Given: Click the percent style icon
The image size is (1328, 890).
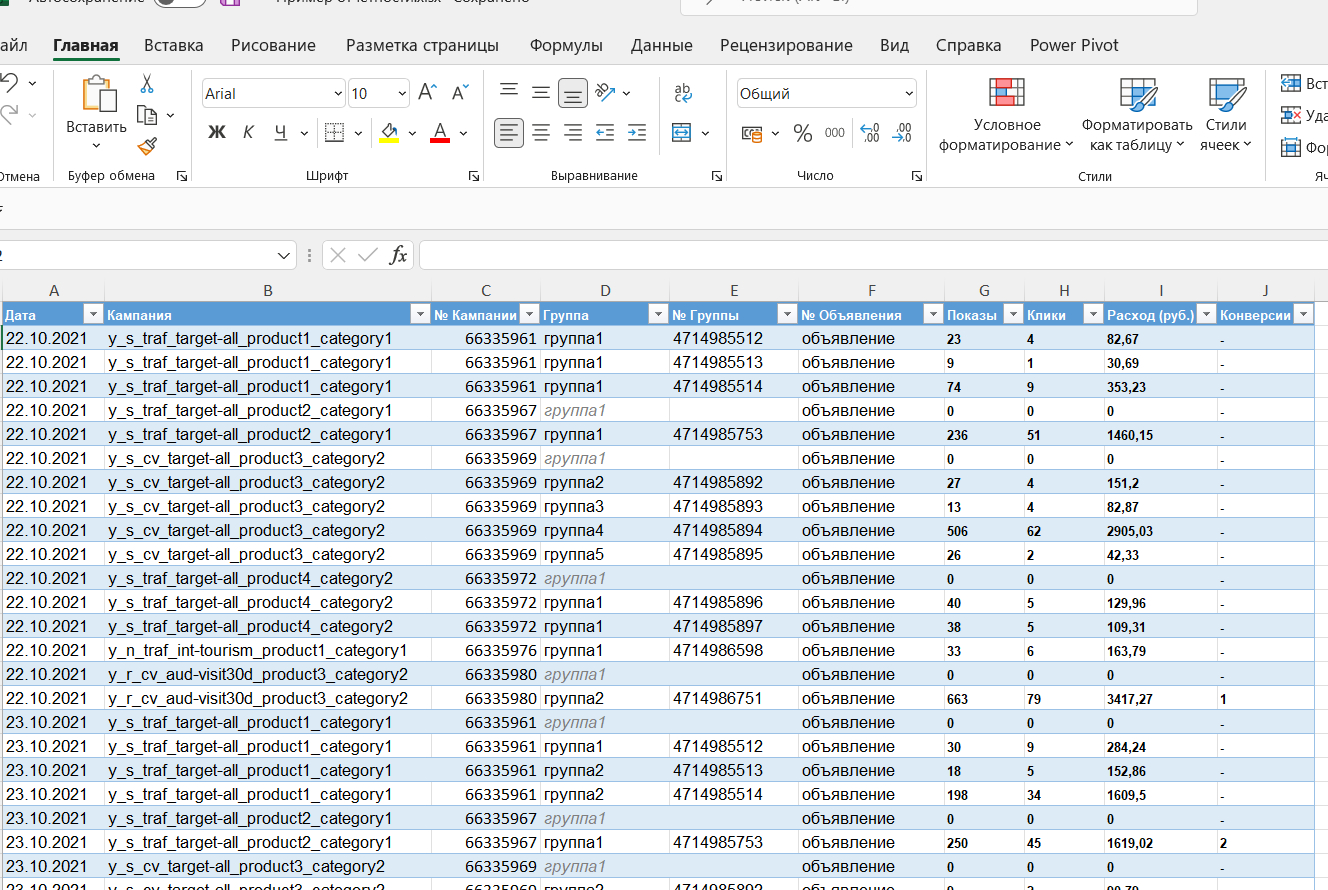Looking at the screenshot, I should [x=802, y=133].
